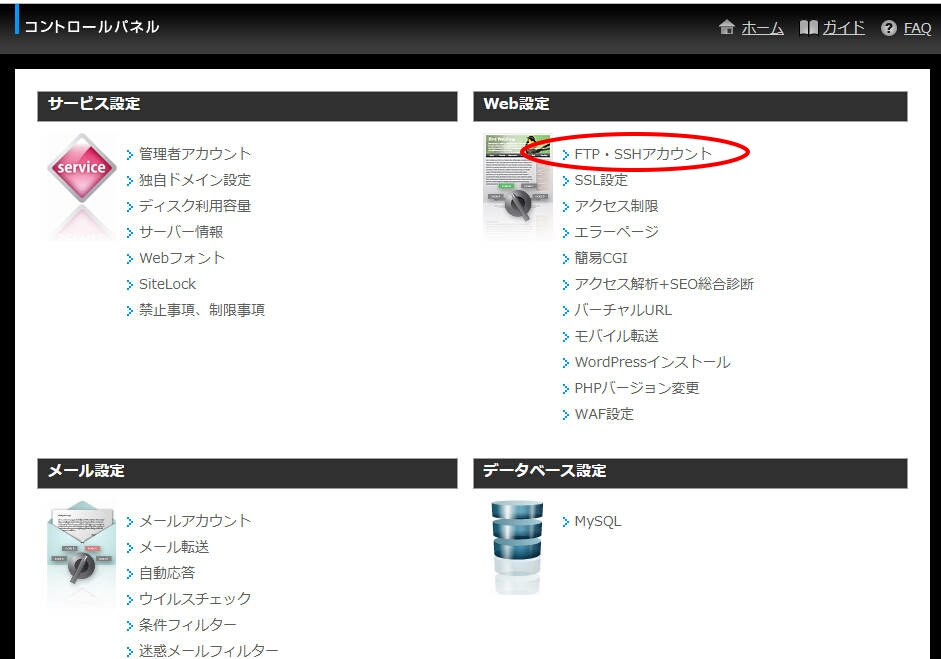This screenshot has width=941, height=659.
Task: Open メールアカウント settings
Action: pyautogui.click(x=194, y=521)
